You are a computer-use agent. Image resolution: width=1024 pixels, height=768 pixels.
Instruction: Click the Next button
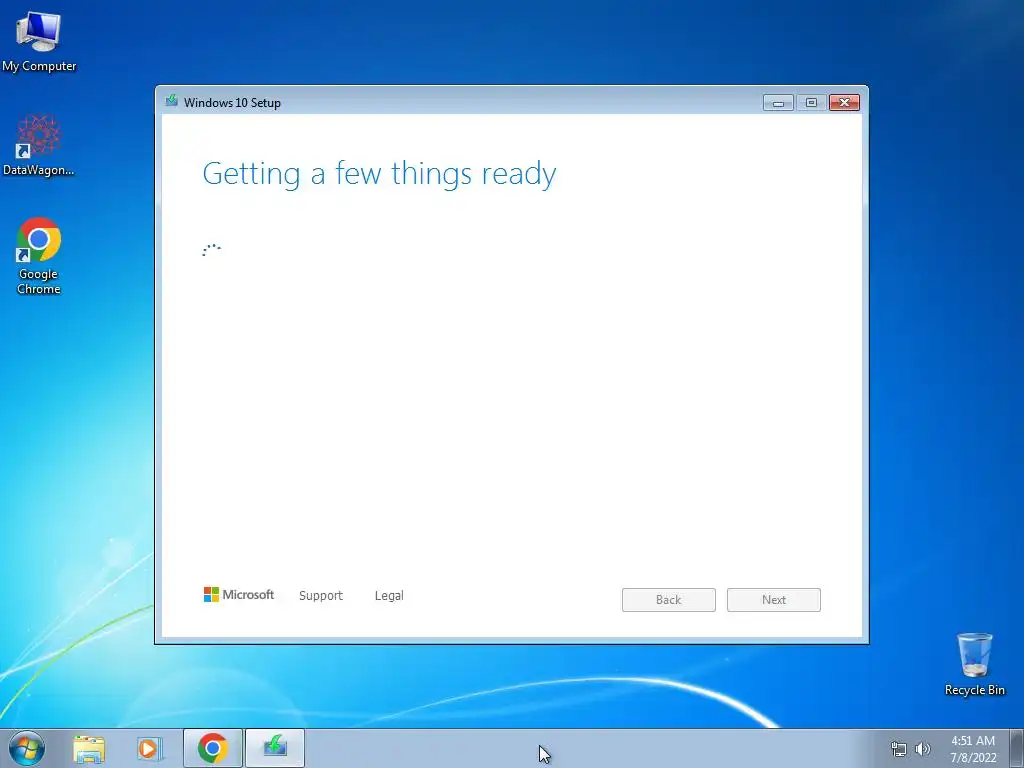click(x=774, y=600)
